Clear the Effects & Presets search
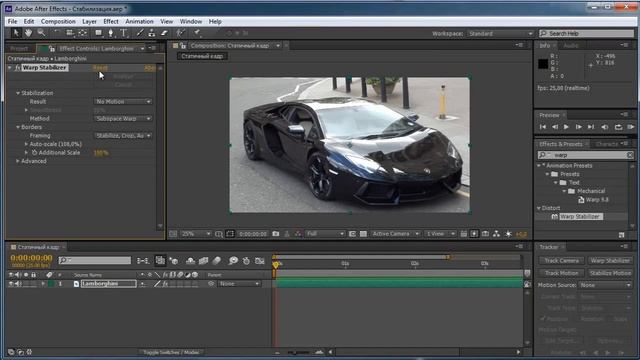 pyautogui.click(x=630, y=155)
